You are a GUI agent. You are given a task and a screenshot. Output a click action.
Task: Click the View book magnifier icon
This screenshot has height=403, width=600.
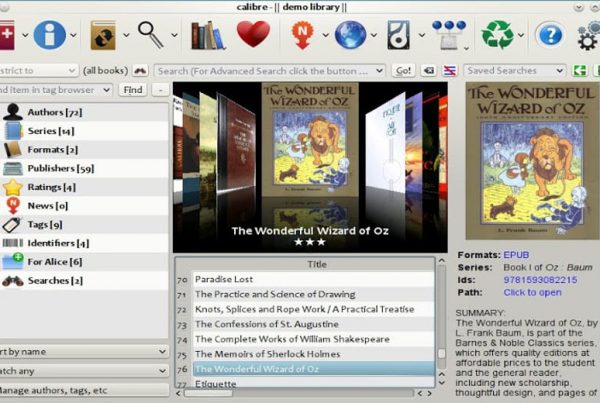(x=150, y=35)
